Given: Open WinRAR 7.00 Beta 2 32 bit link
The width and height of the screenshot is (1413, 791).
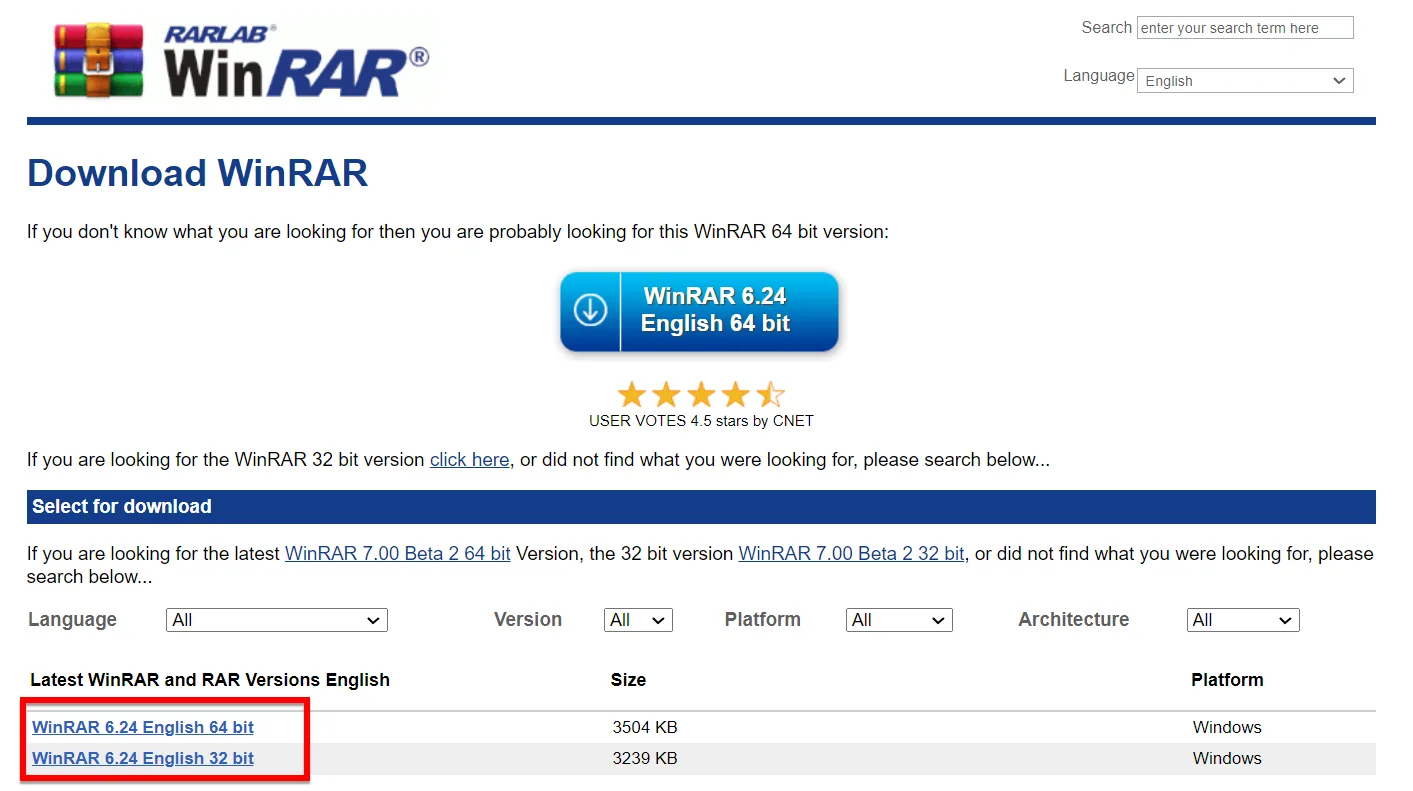Looking at the screenshot, I should [x=852, y=553].
